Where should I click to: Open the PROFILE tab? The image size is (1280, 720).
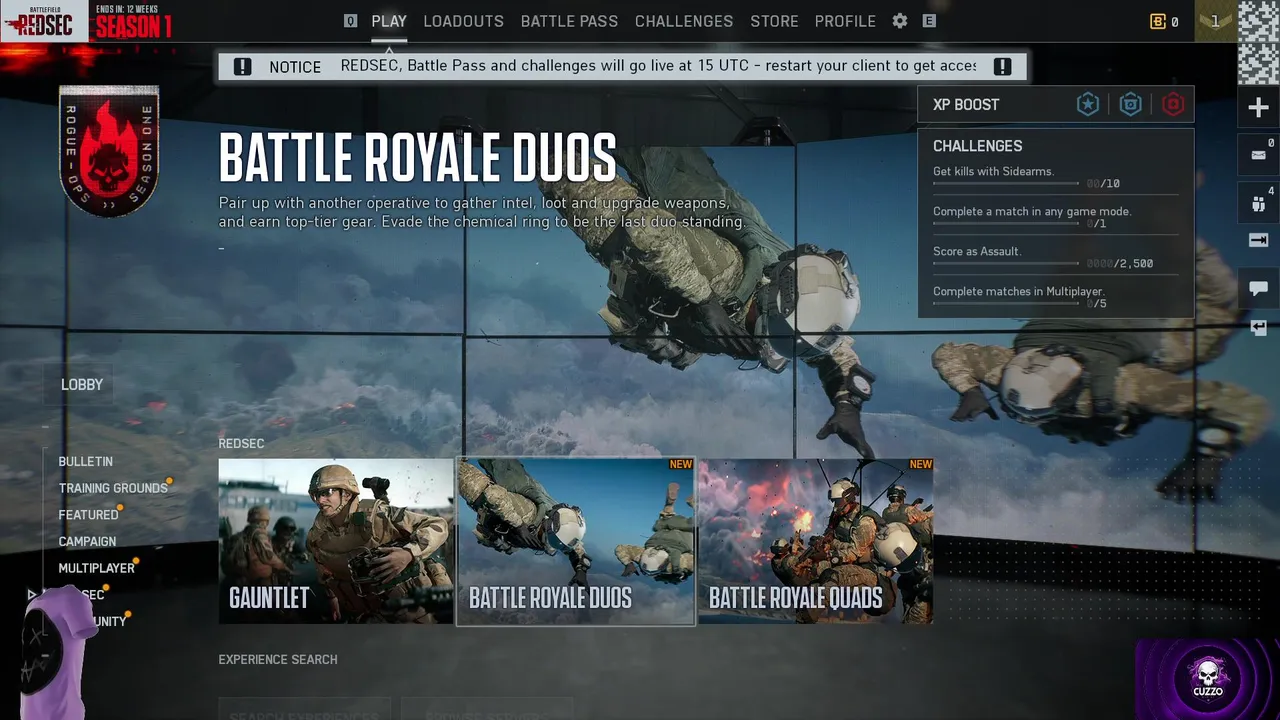click(x=845, y=21)
